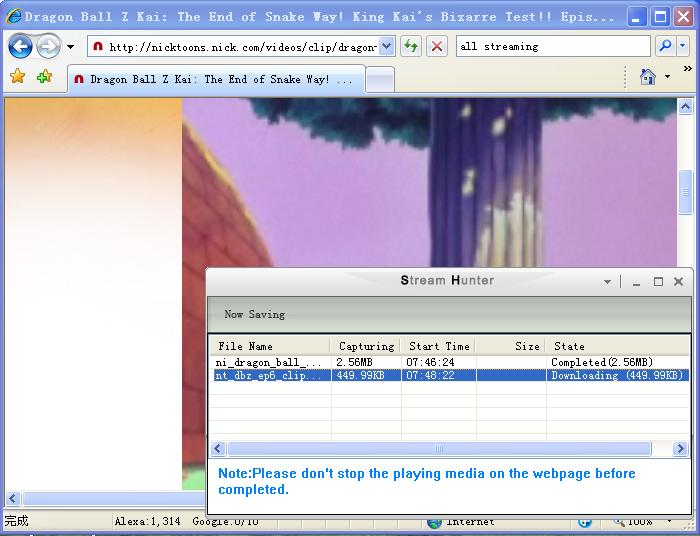Screen dimensions: 700x536
Task: Click Stream Hunter list scroll left arrow
Action: point(218,449)
